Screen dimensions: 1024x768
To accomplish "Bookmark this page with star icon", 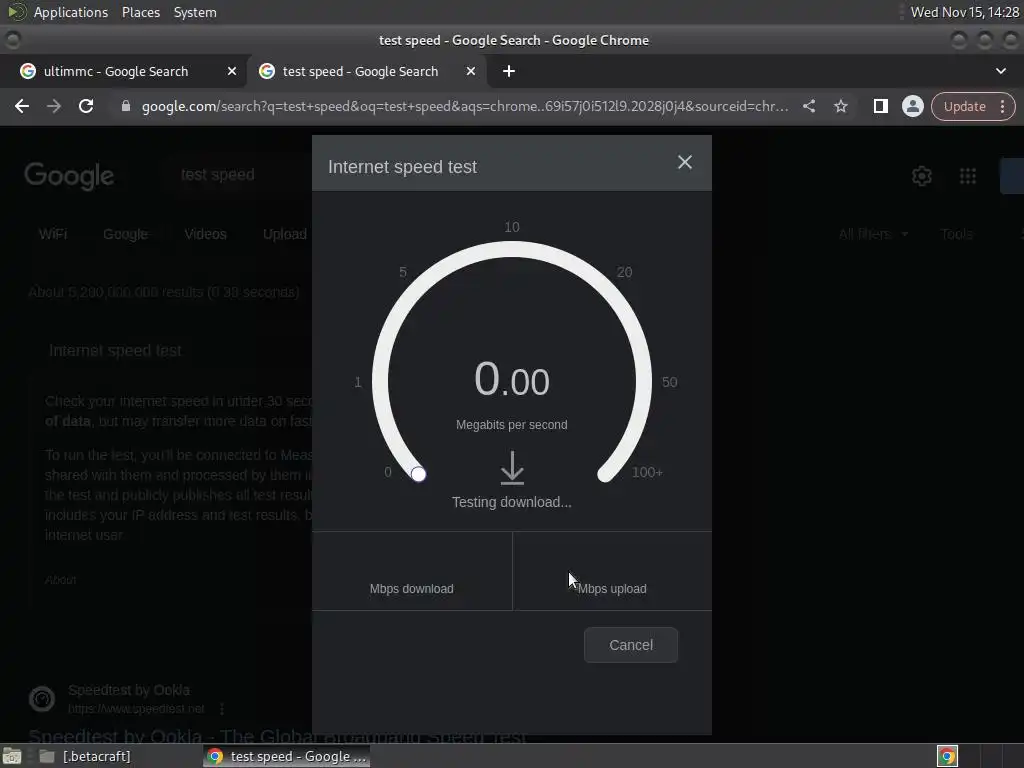I will (840, 106).
